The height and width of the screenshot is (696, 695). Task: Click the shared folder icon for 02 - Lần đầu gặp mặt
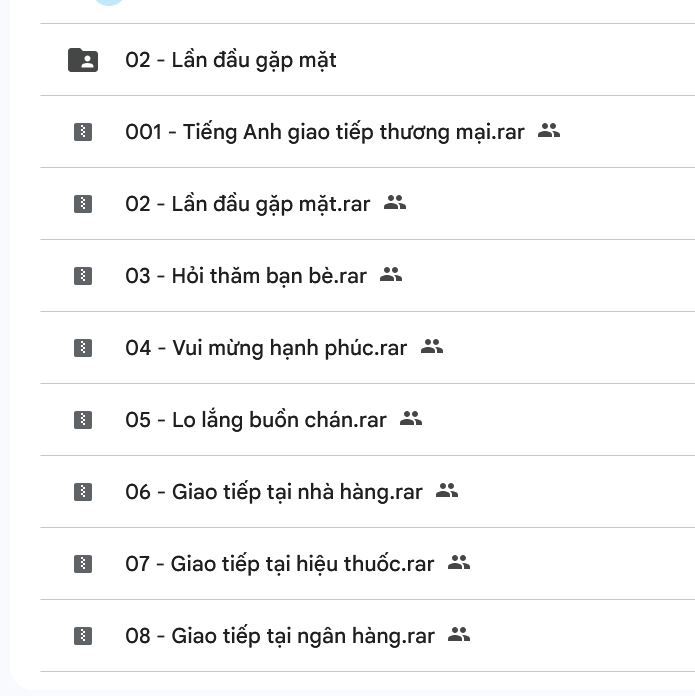(x=83, y=60)
